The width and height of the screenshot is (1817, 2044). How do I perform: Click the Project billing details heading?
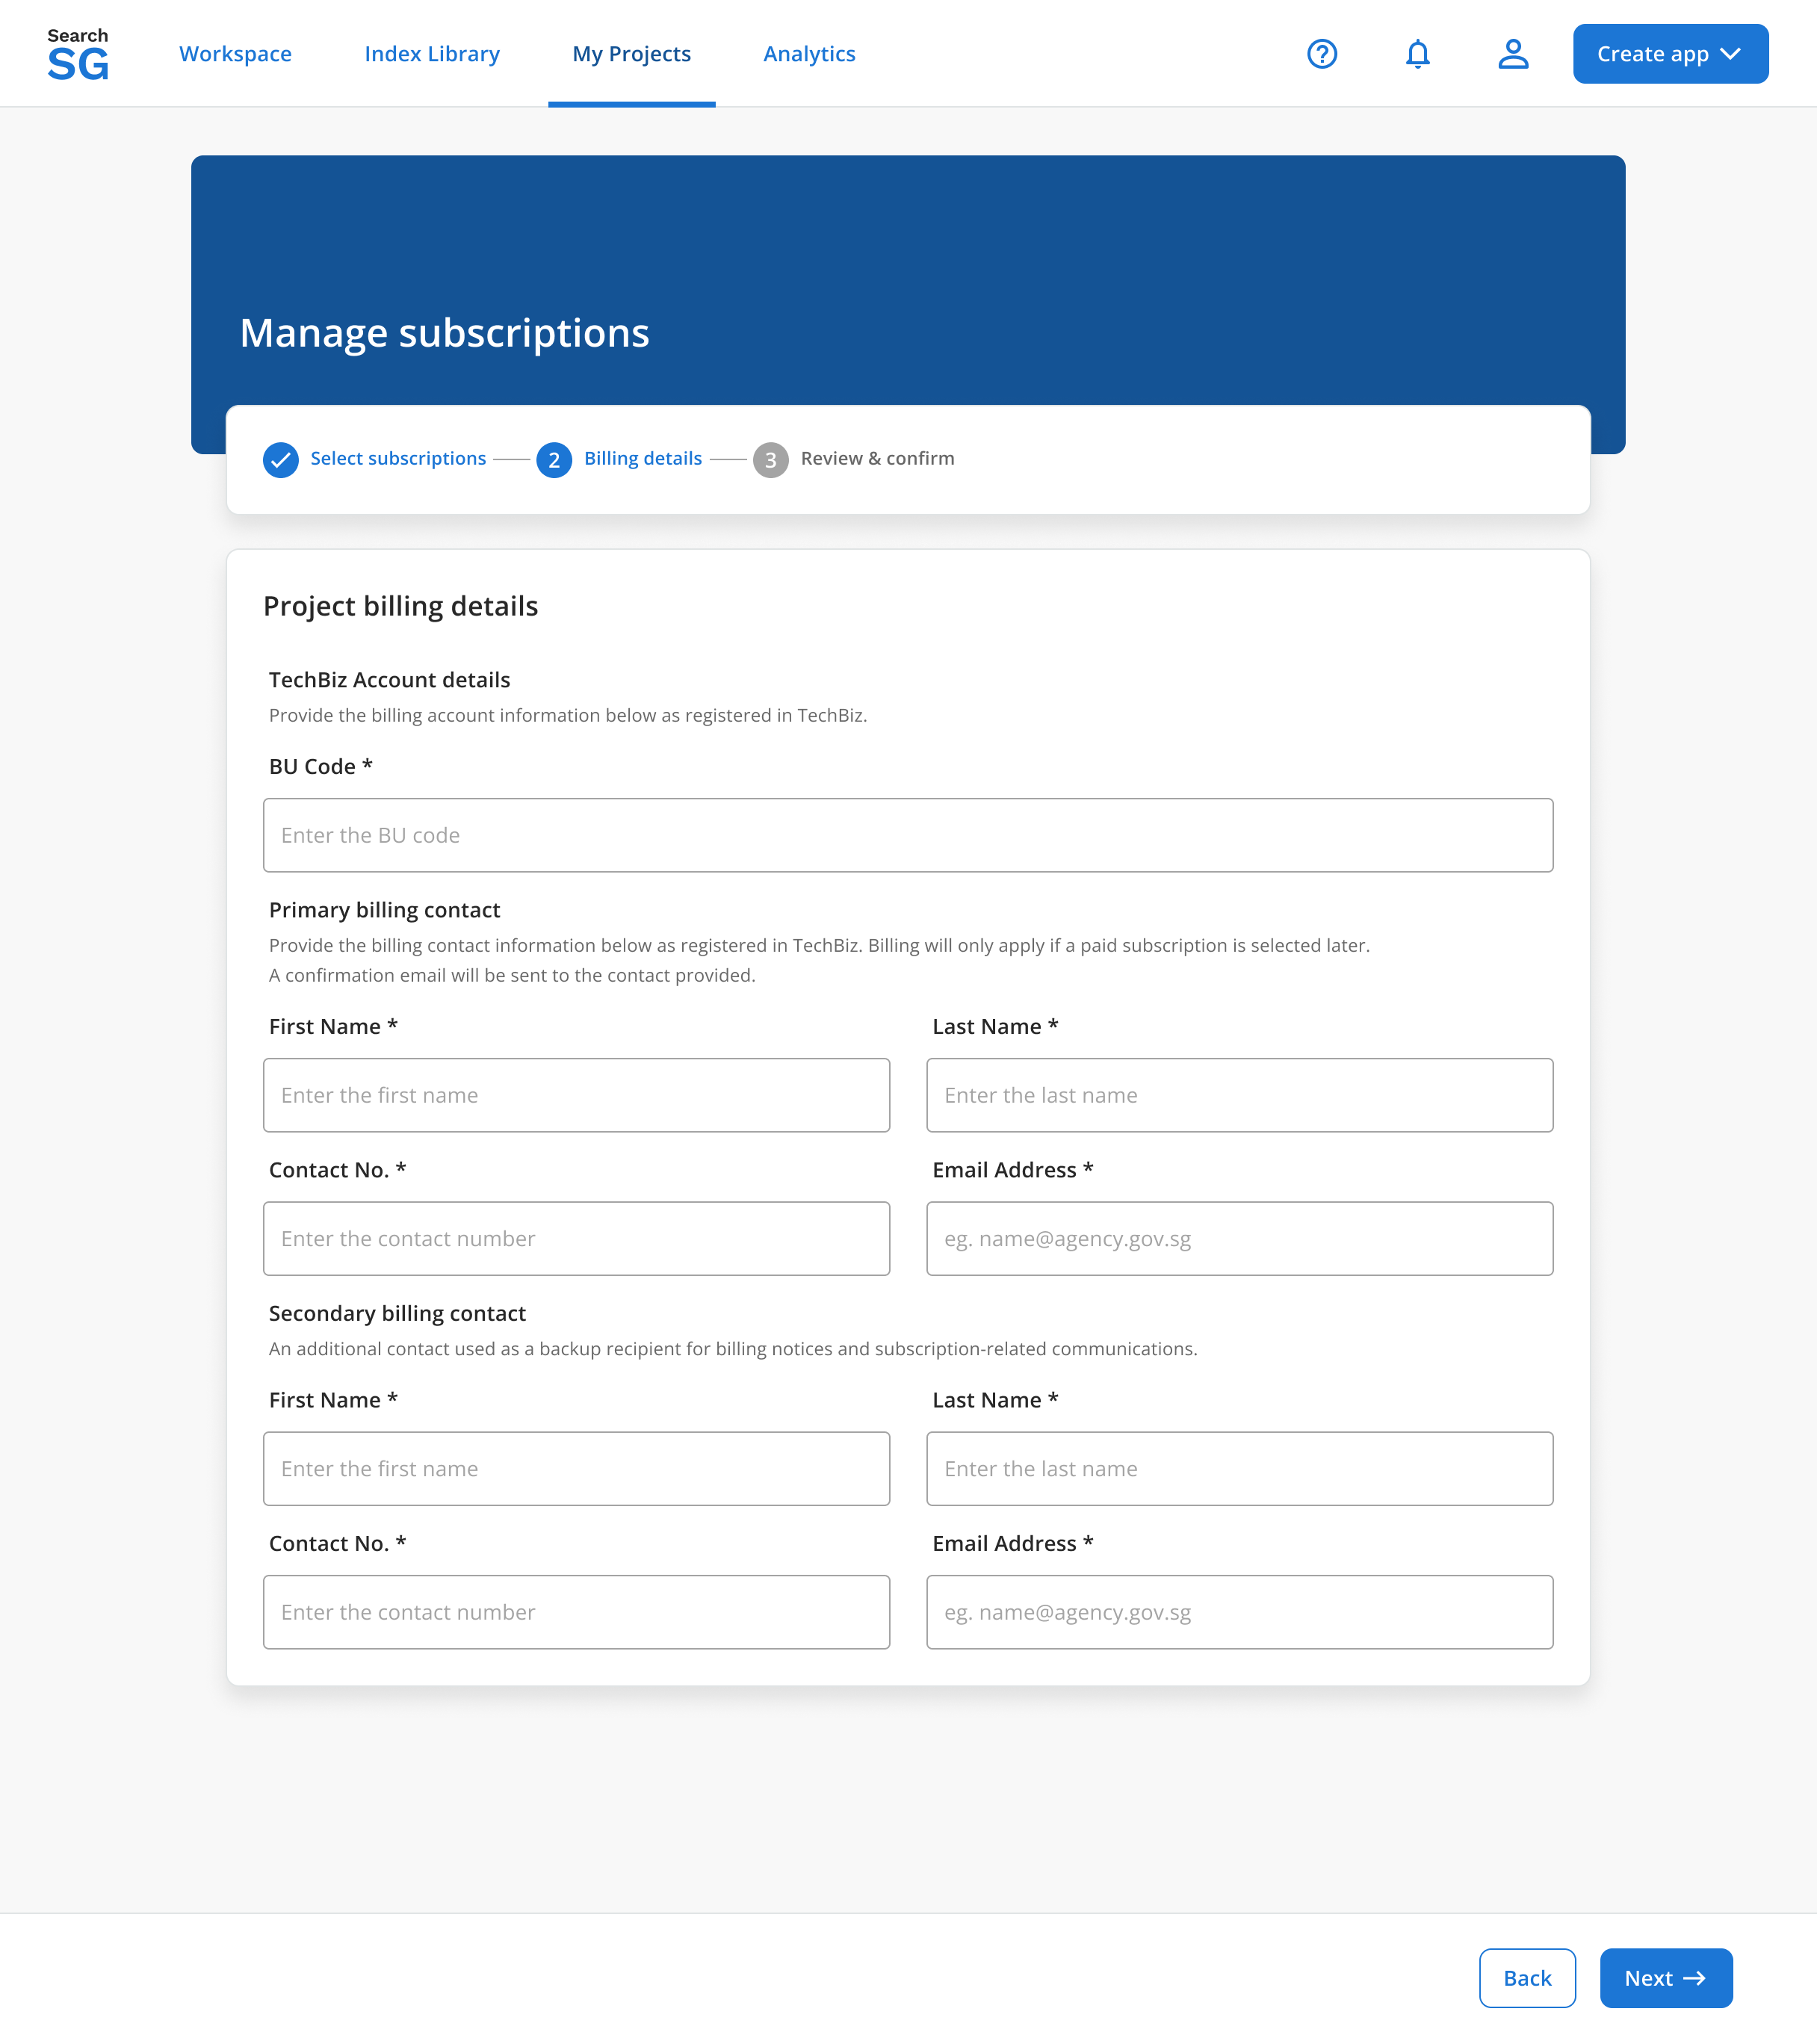point(400,606)
